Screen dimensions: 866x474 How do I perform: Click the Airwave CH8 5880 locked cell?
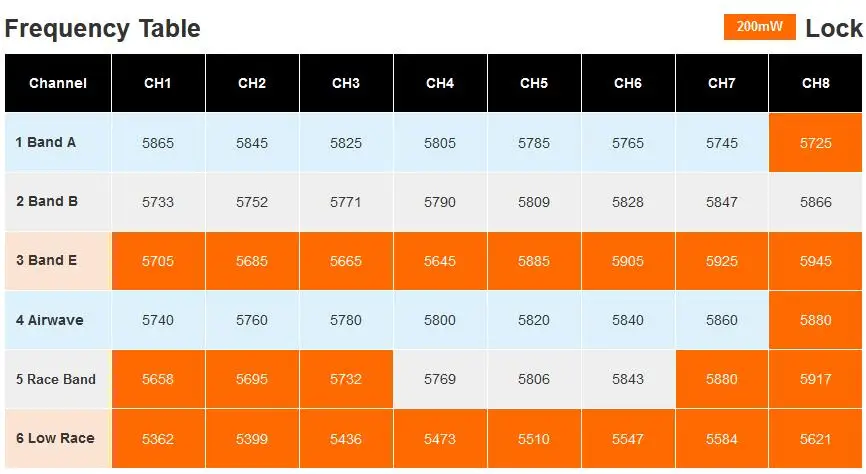[815, 320]
